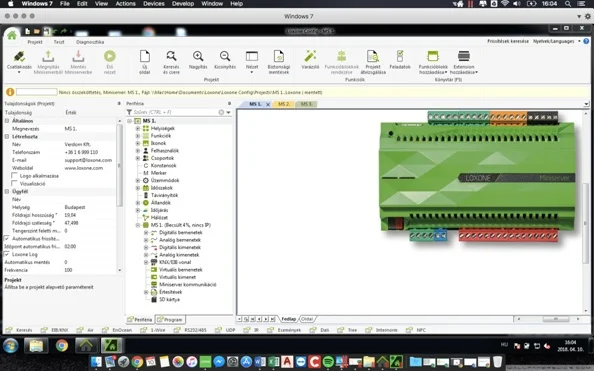Screen dimensions: 595x371
Task: Open the Varázsló wizard wand icon
Action: pos(310,57)
